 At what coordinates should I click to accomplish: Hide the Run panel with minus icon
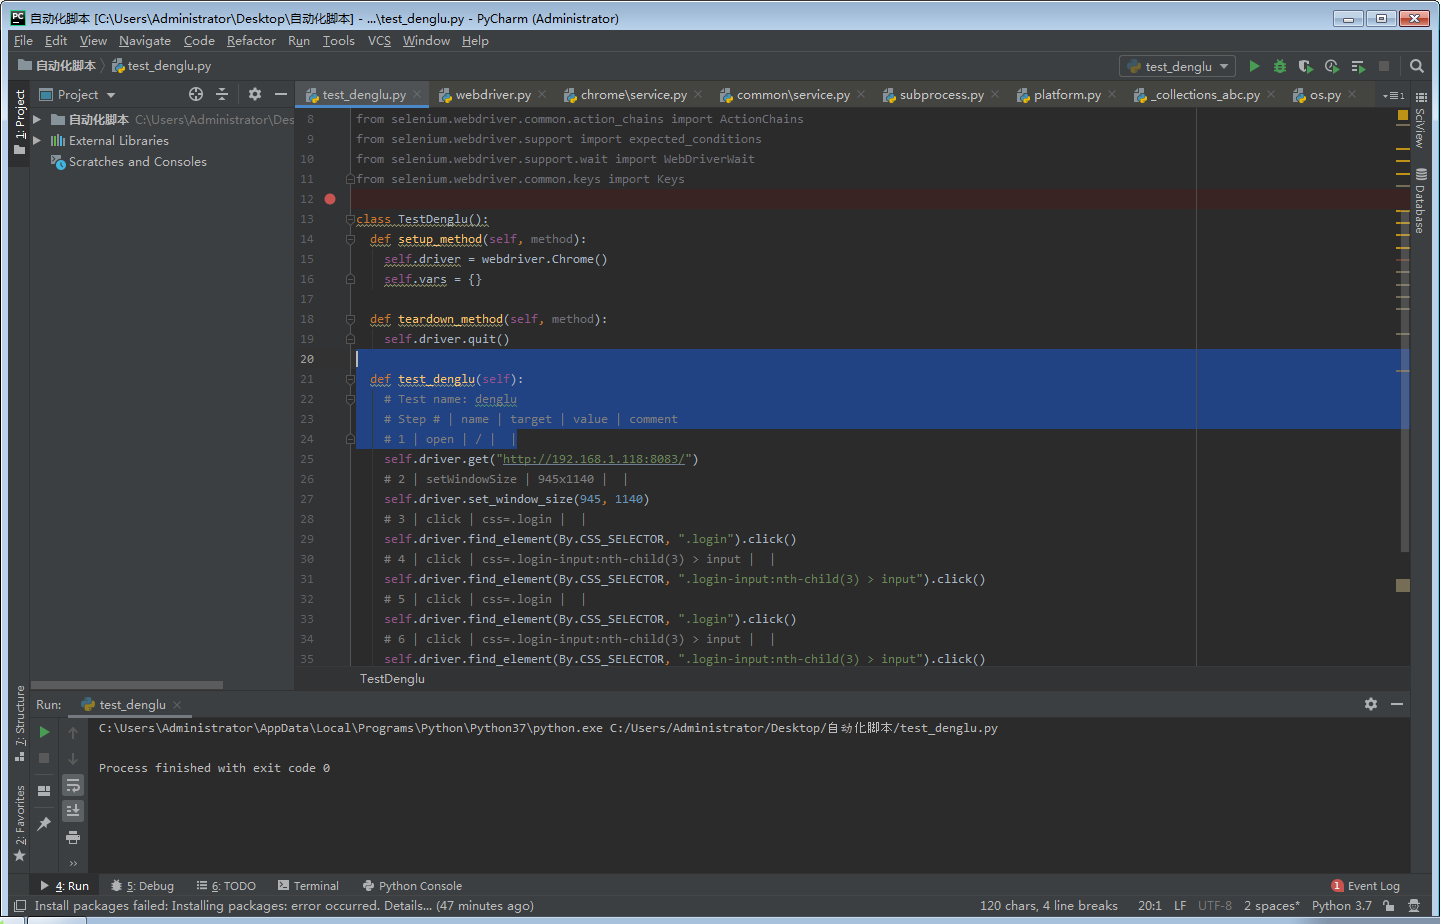click(x=1397, y=704)
